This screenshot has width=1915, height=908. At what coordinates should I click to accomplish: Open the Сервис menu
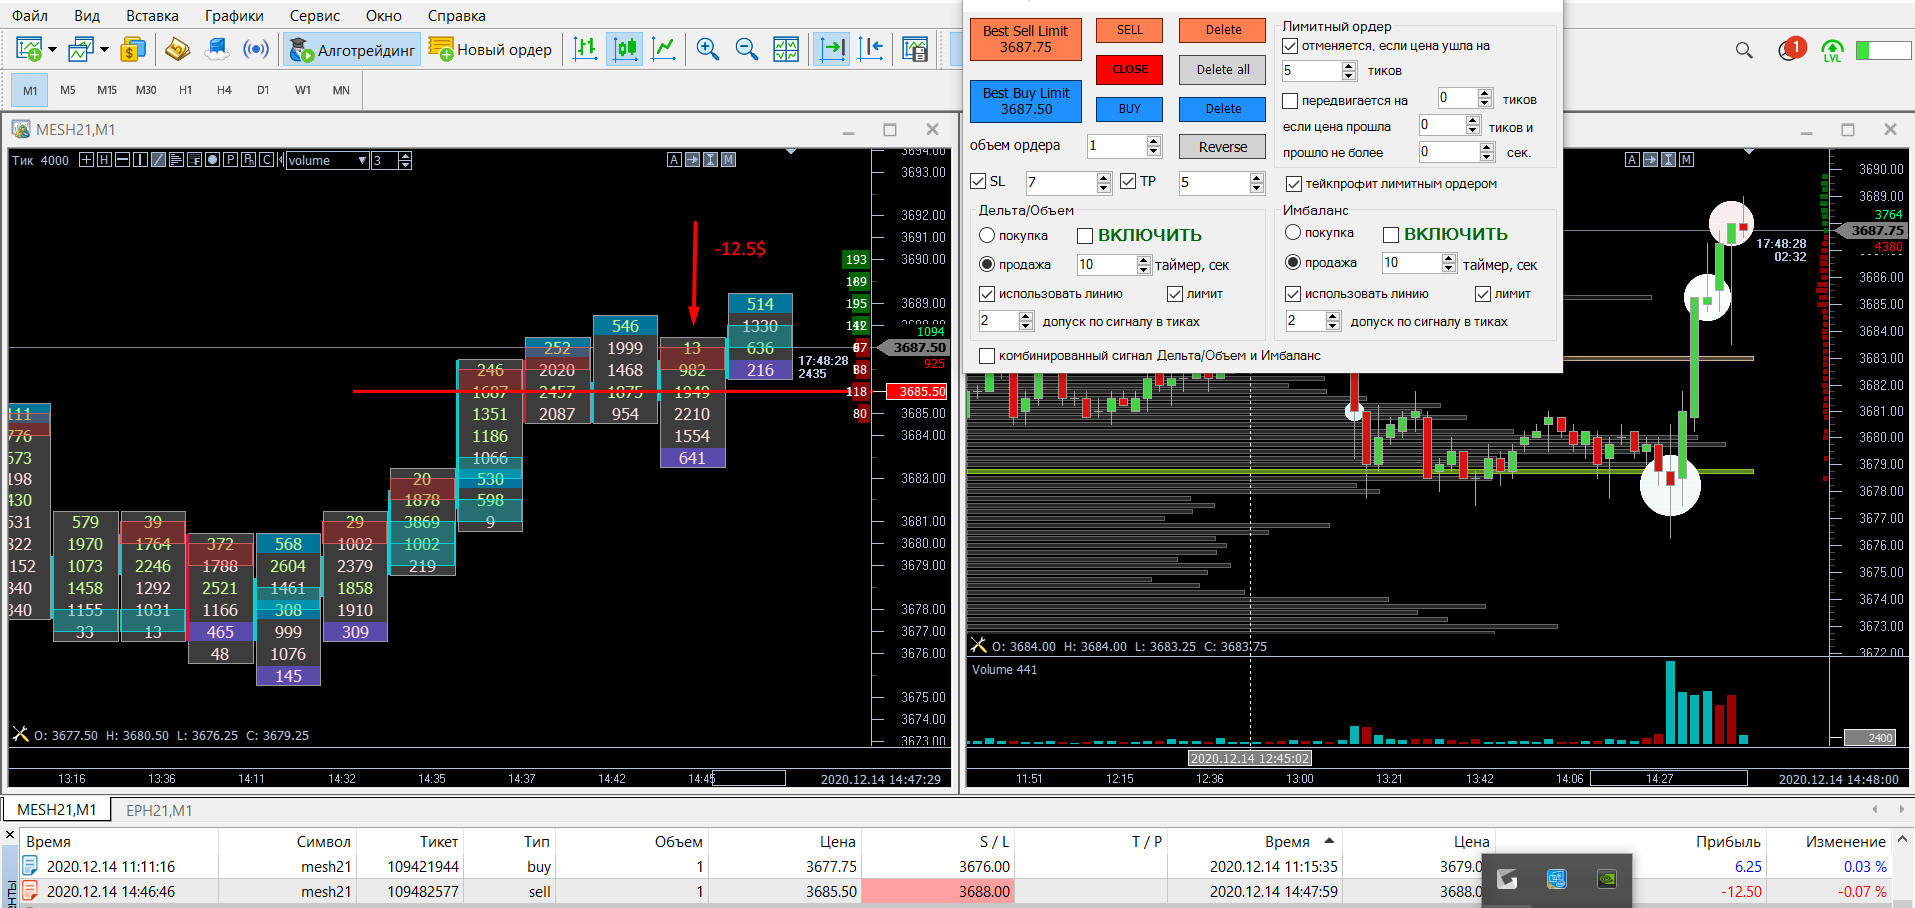[x=315, y=16]
